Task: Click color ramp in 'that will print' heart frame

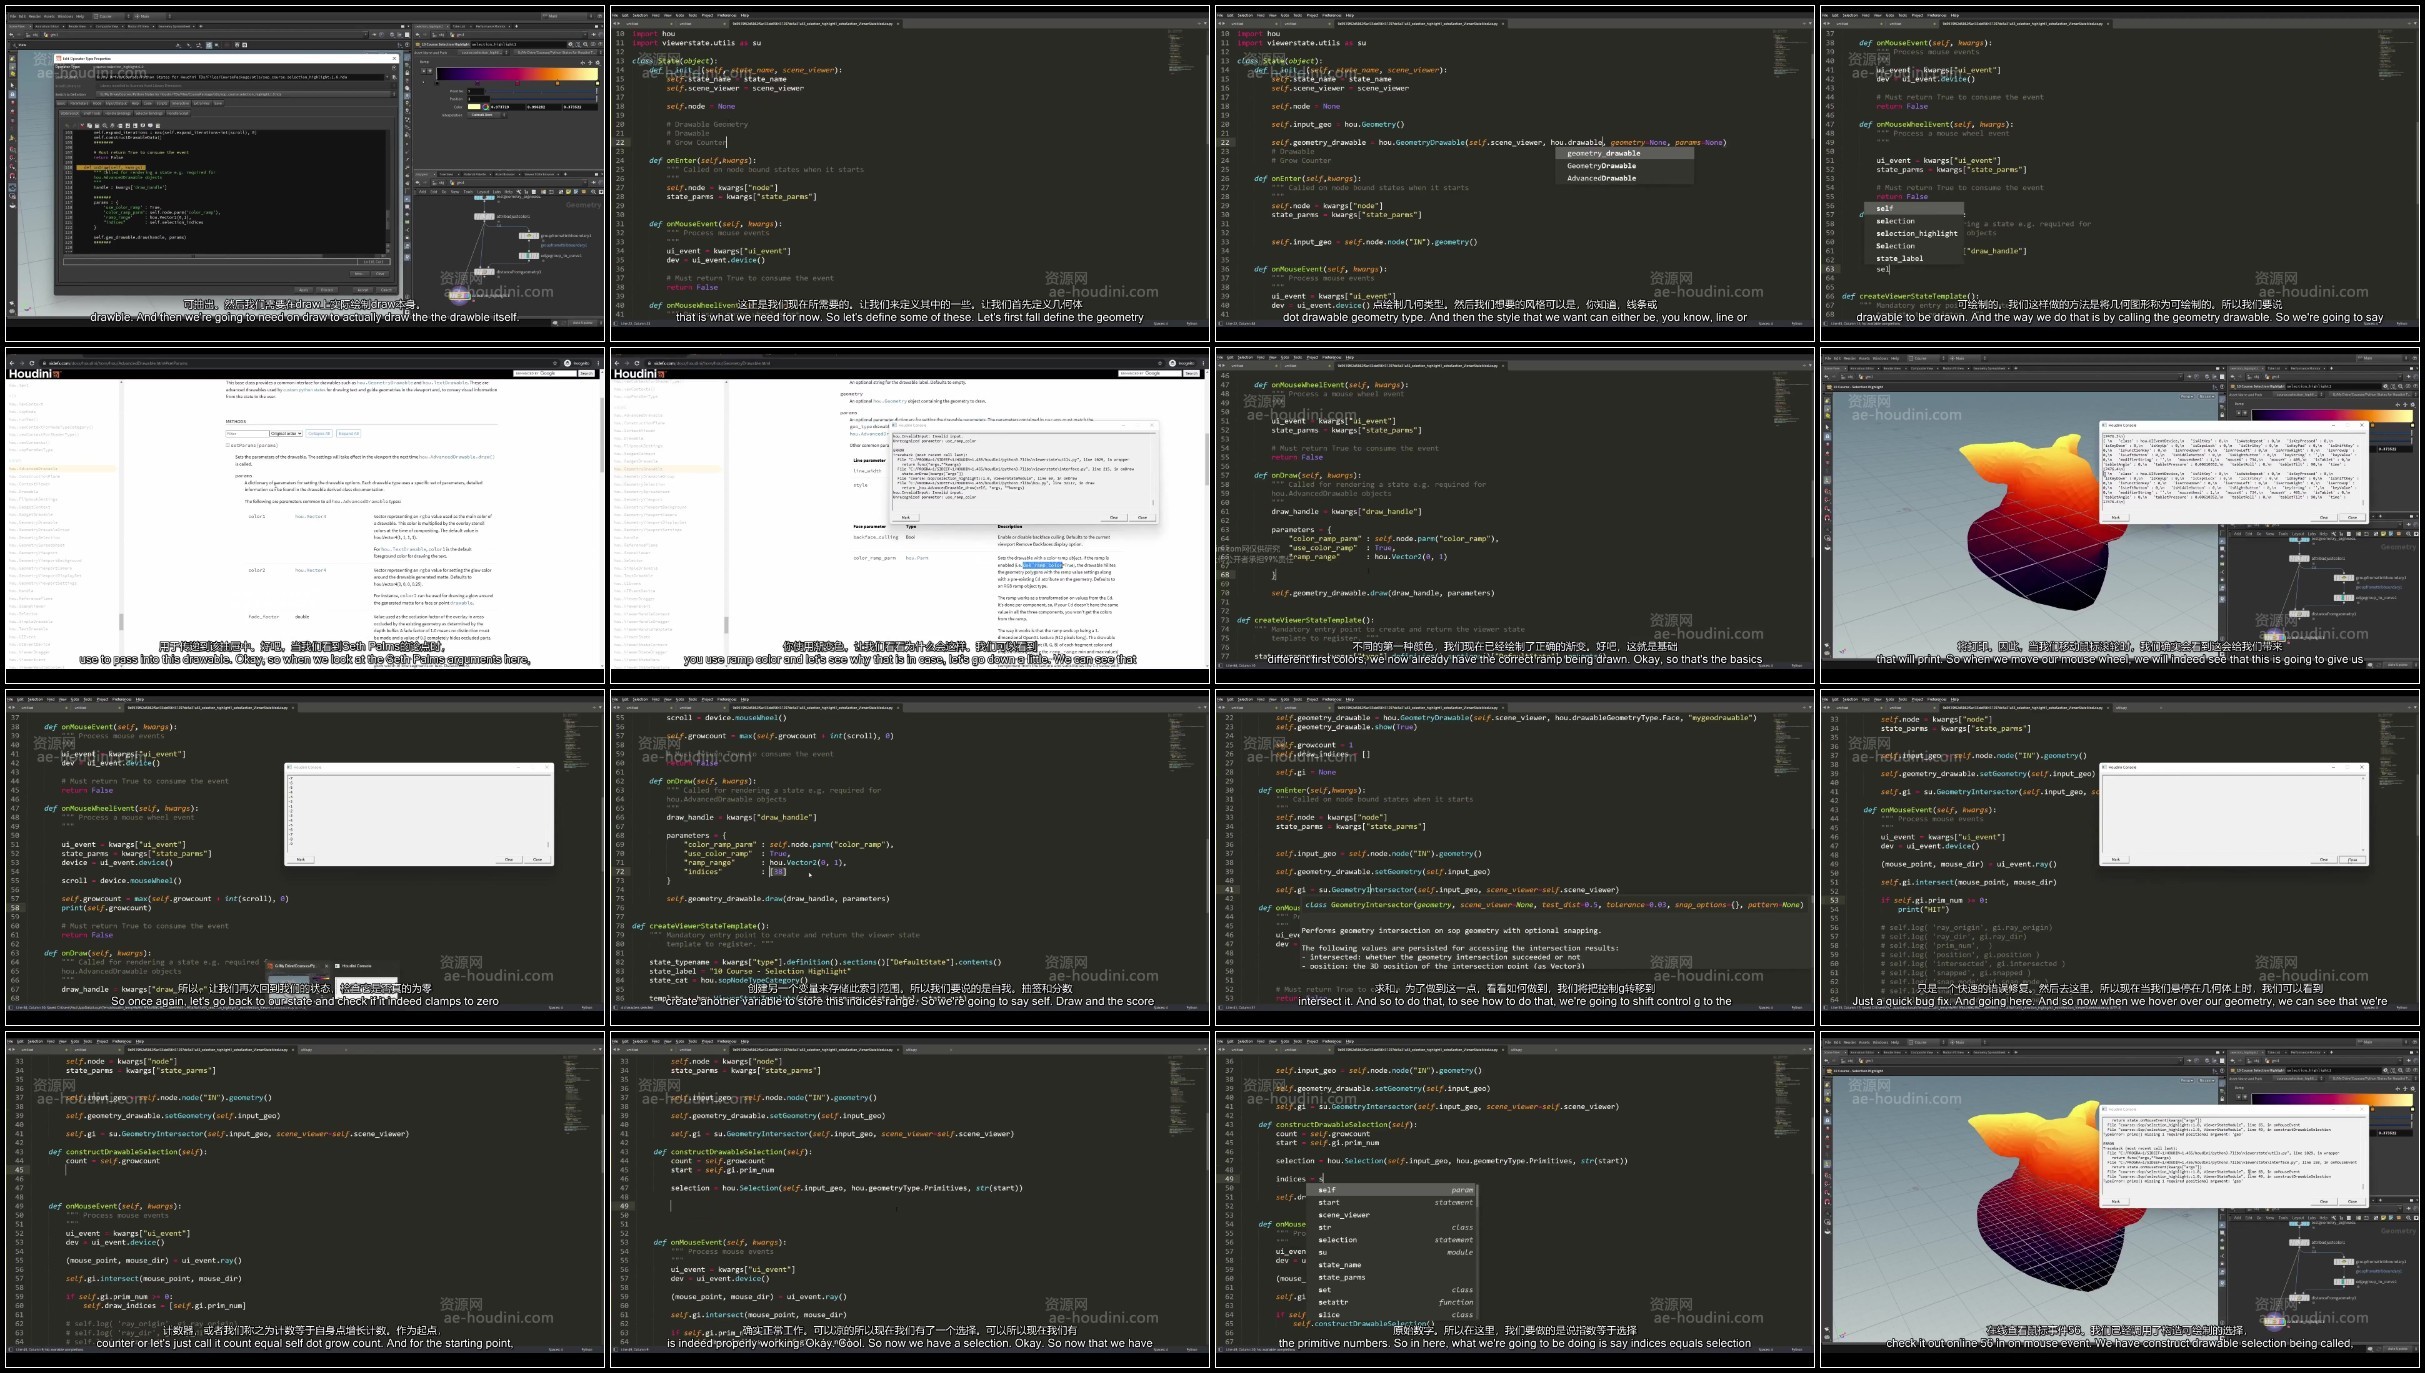Action: (x=2333, y=415)
